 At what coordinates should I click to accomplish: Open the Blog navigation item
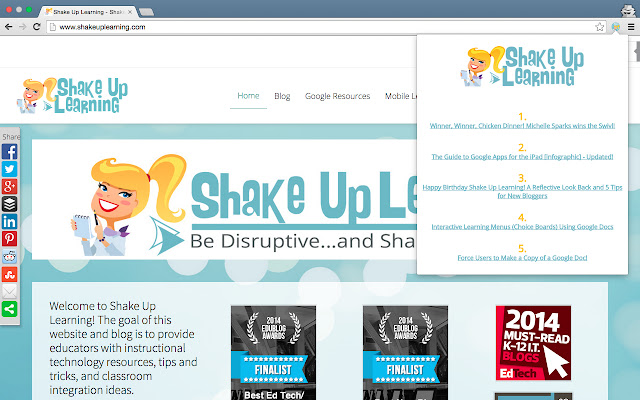(282, 96)
